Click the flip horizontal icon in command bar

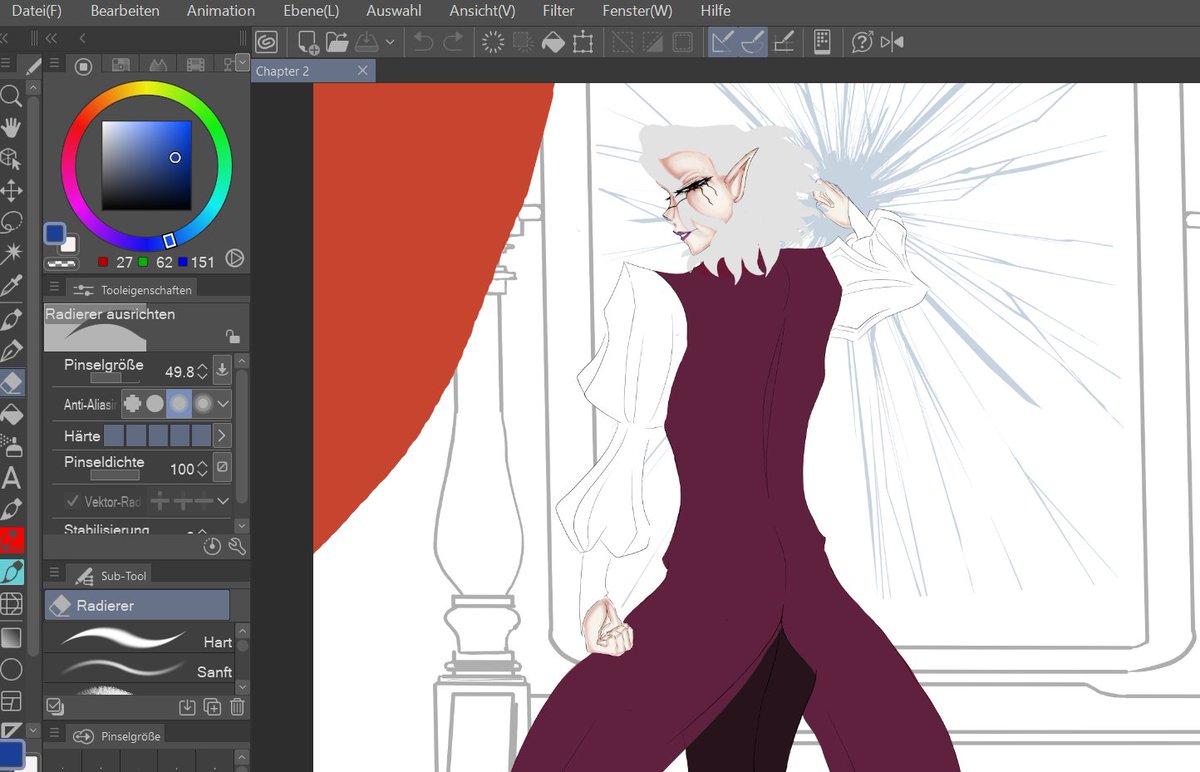(x=893, y=41)
